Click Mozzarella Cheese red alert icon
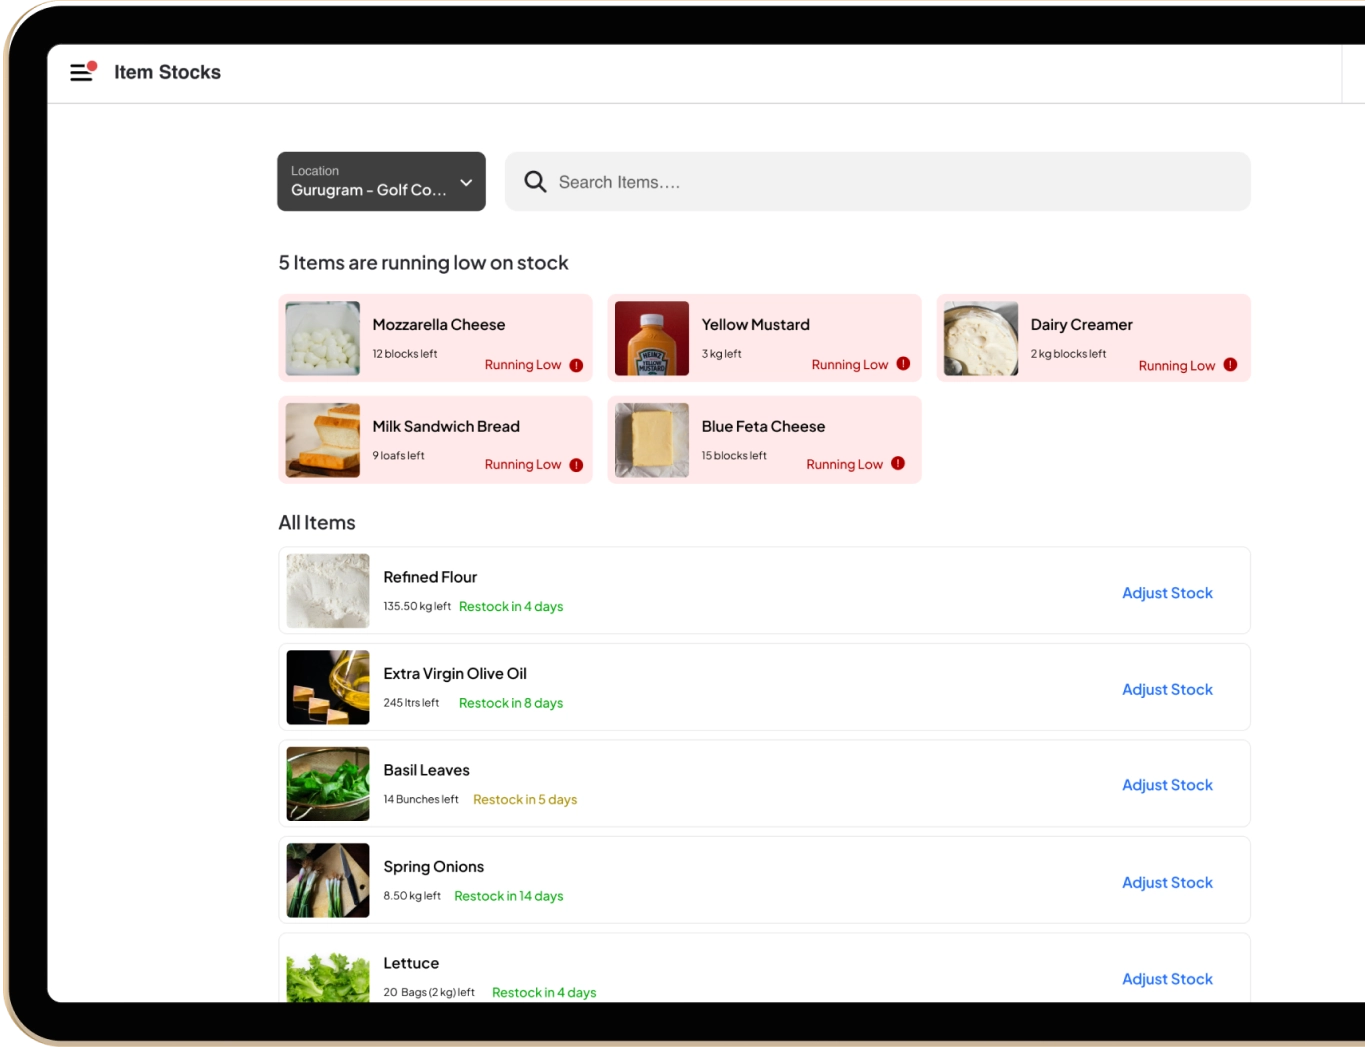The image size is (1365, 1047). tap(576, 365)
